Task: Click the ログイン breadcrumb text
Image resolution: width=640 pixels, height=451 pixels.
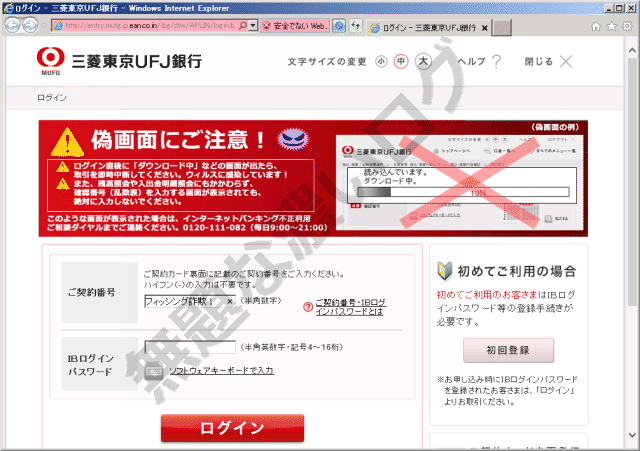Action: 52,98
